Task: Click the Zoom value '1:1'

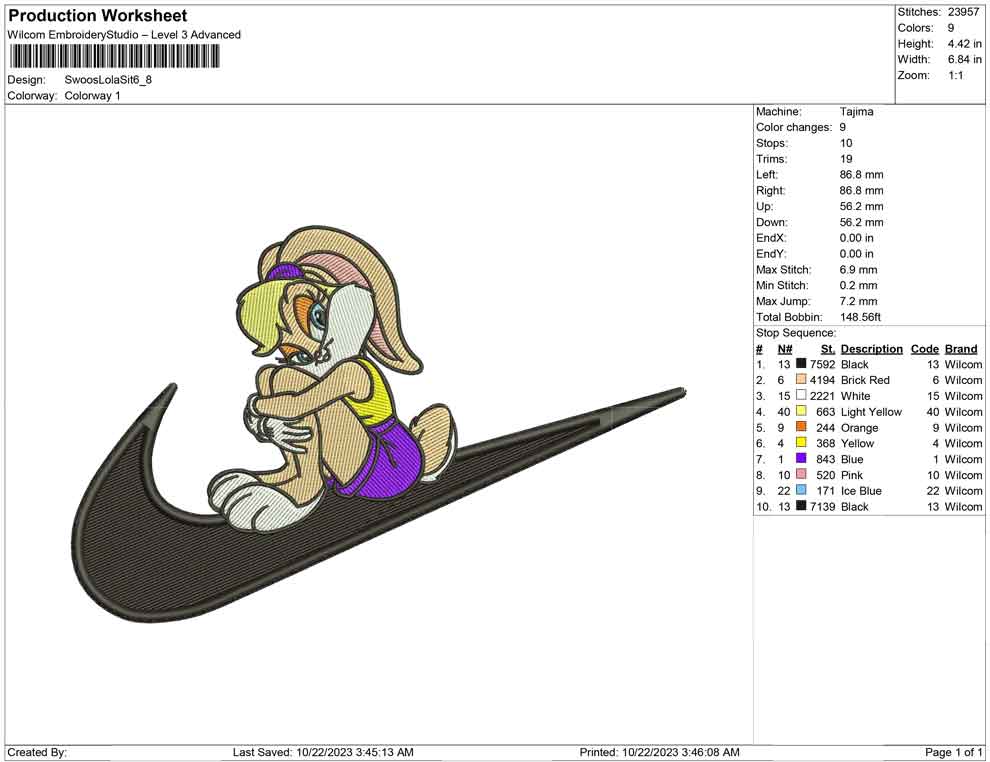Action: click(955, 75)
